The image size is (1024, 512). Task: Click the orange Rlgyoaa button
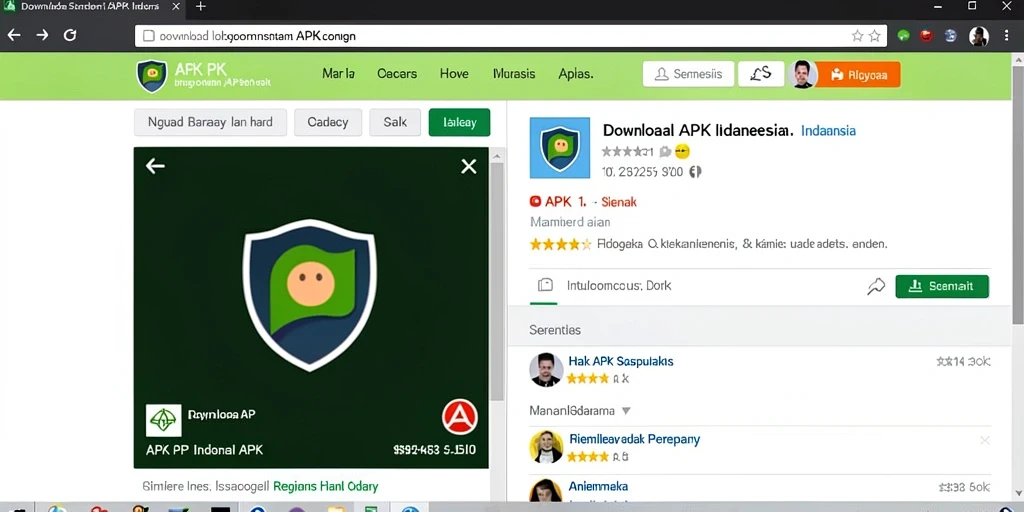click(x=858, y=75)
